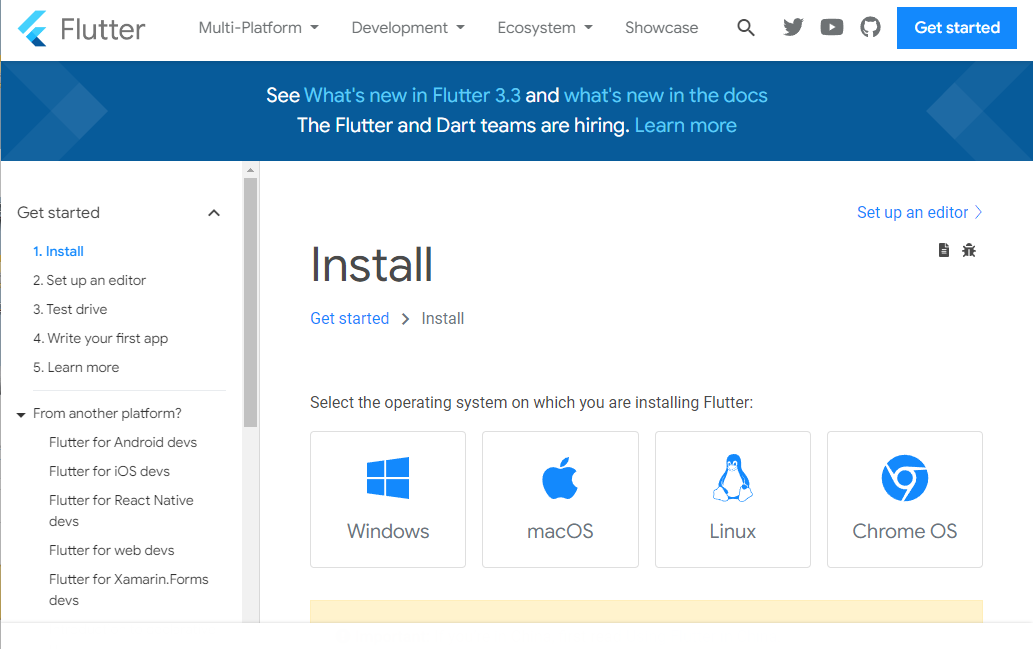
Task: Open the Multi-Platform dropdown menu
Action: [x=258, y=28]
